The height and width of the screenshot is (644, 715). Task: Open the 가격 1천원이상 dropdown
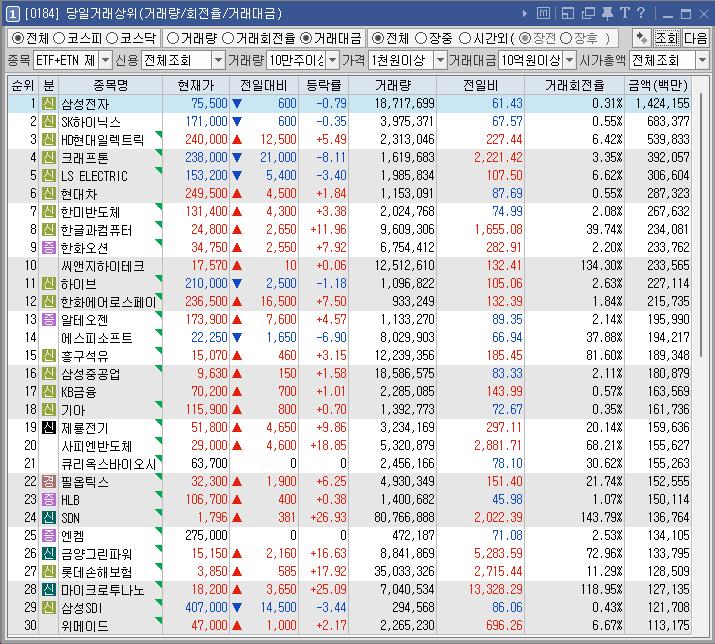coord(440,60)
